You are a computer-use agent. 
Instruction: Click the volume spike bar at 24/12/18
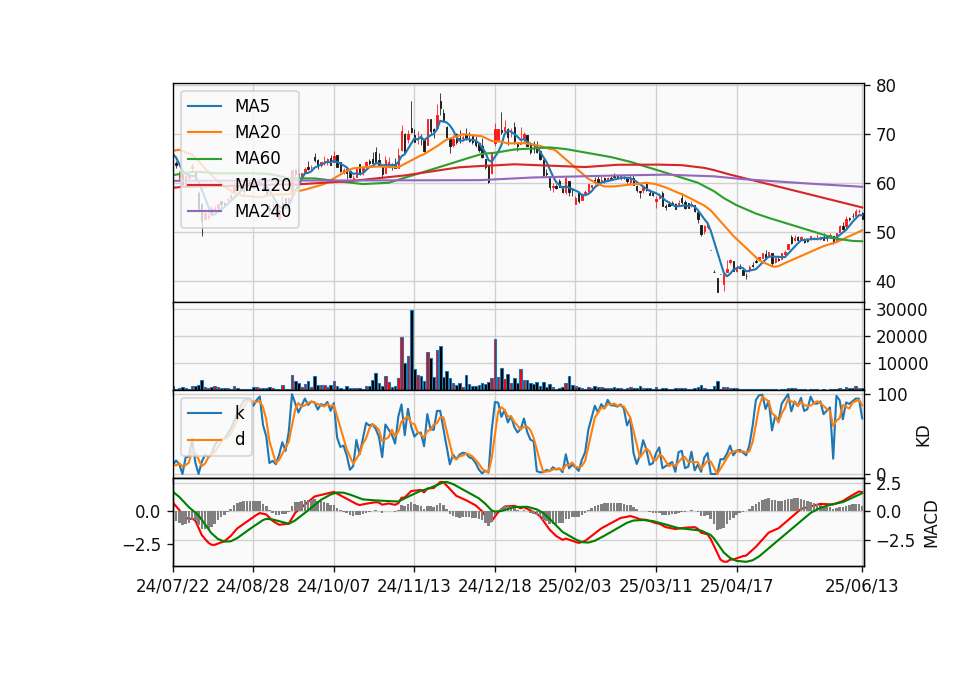click(x=495, y=364)
